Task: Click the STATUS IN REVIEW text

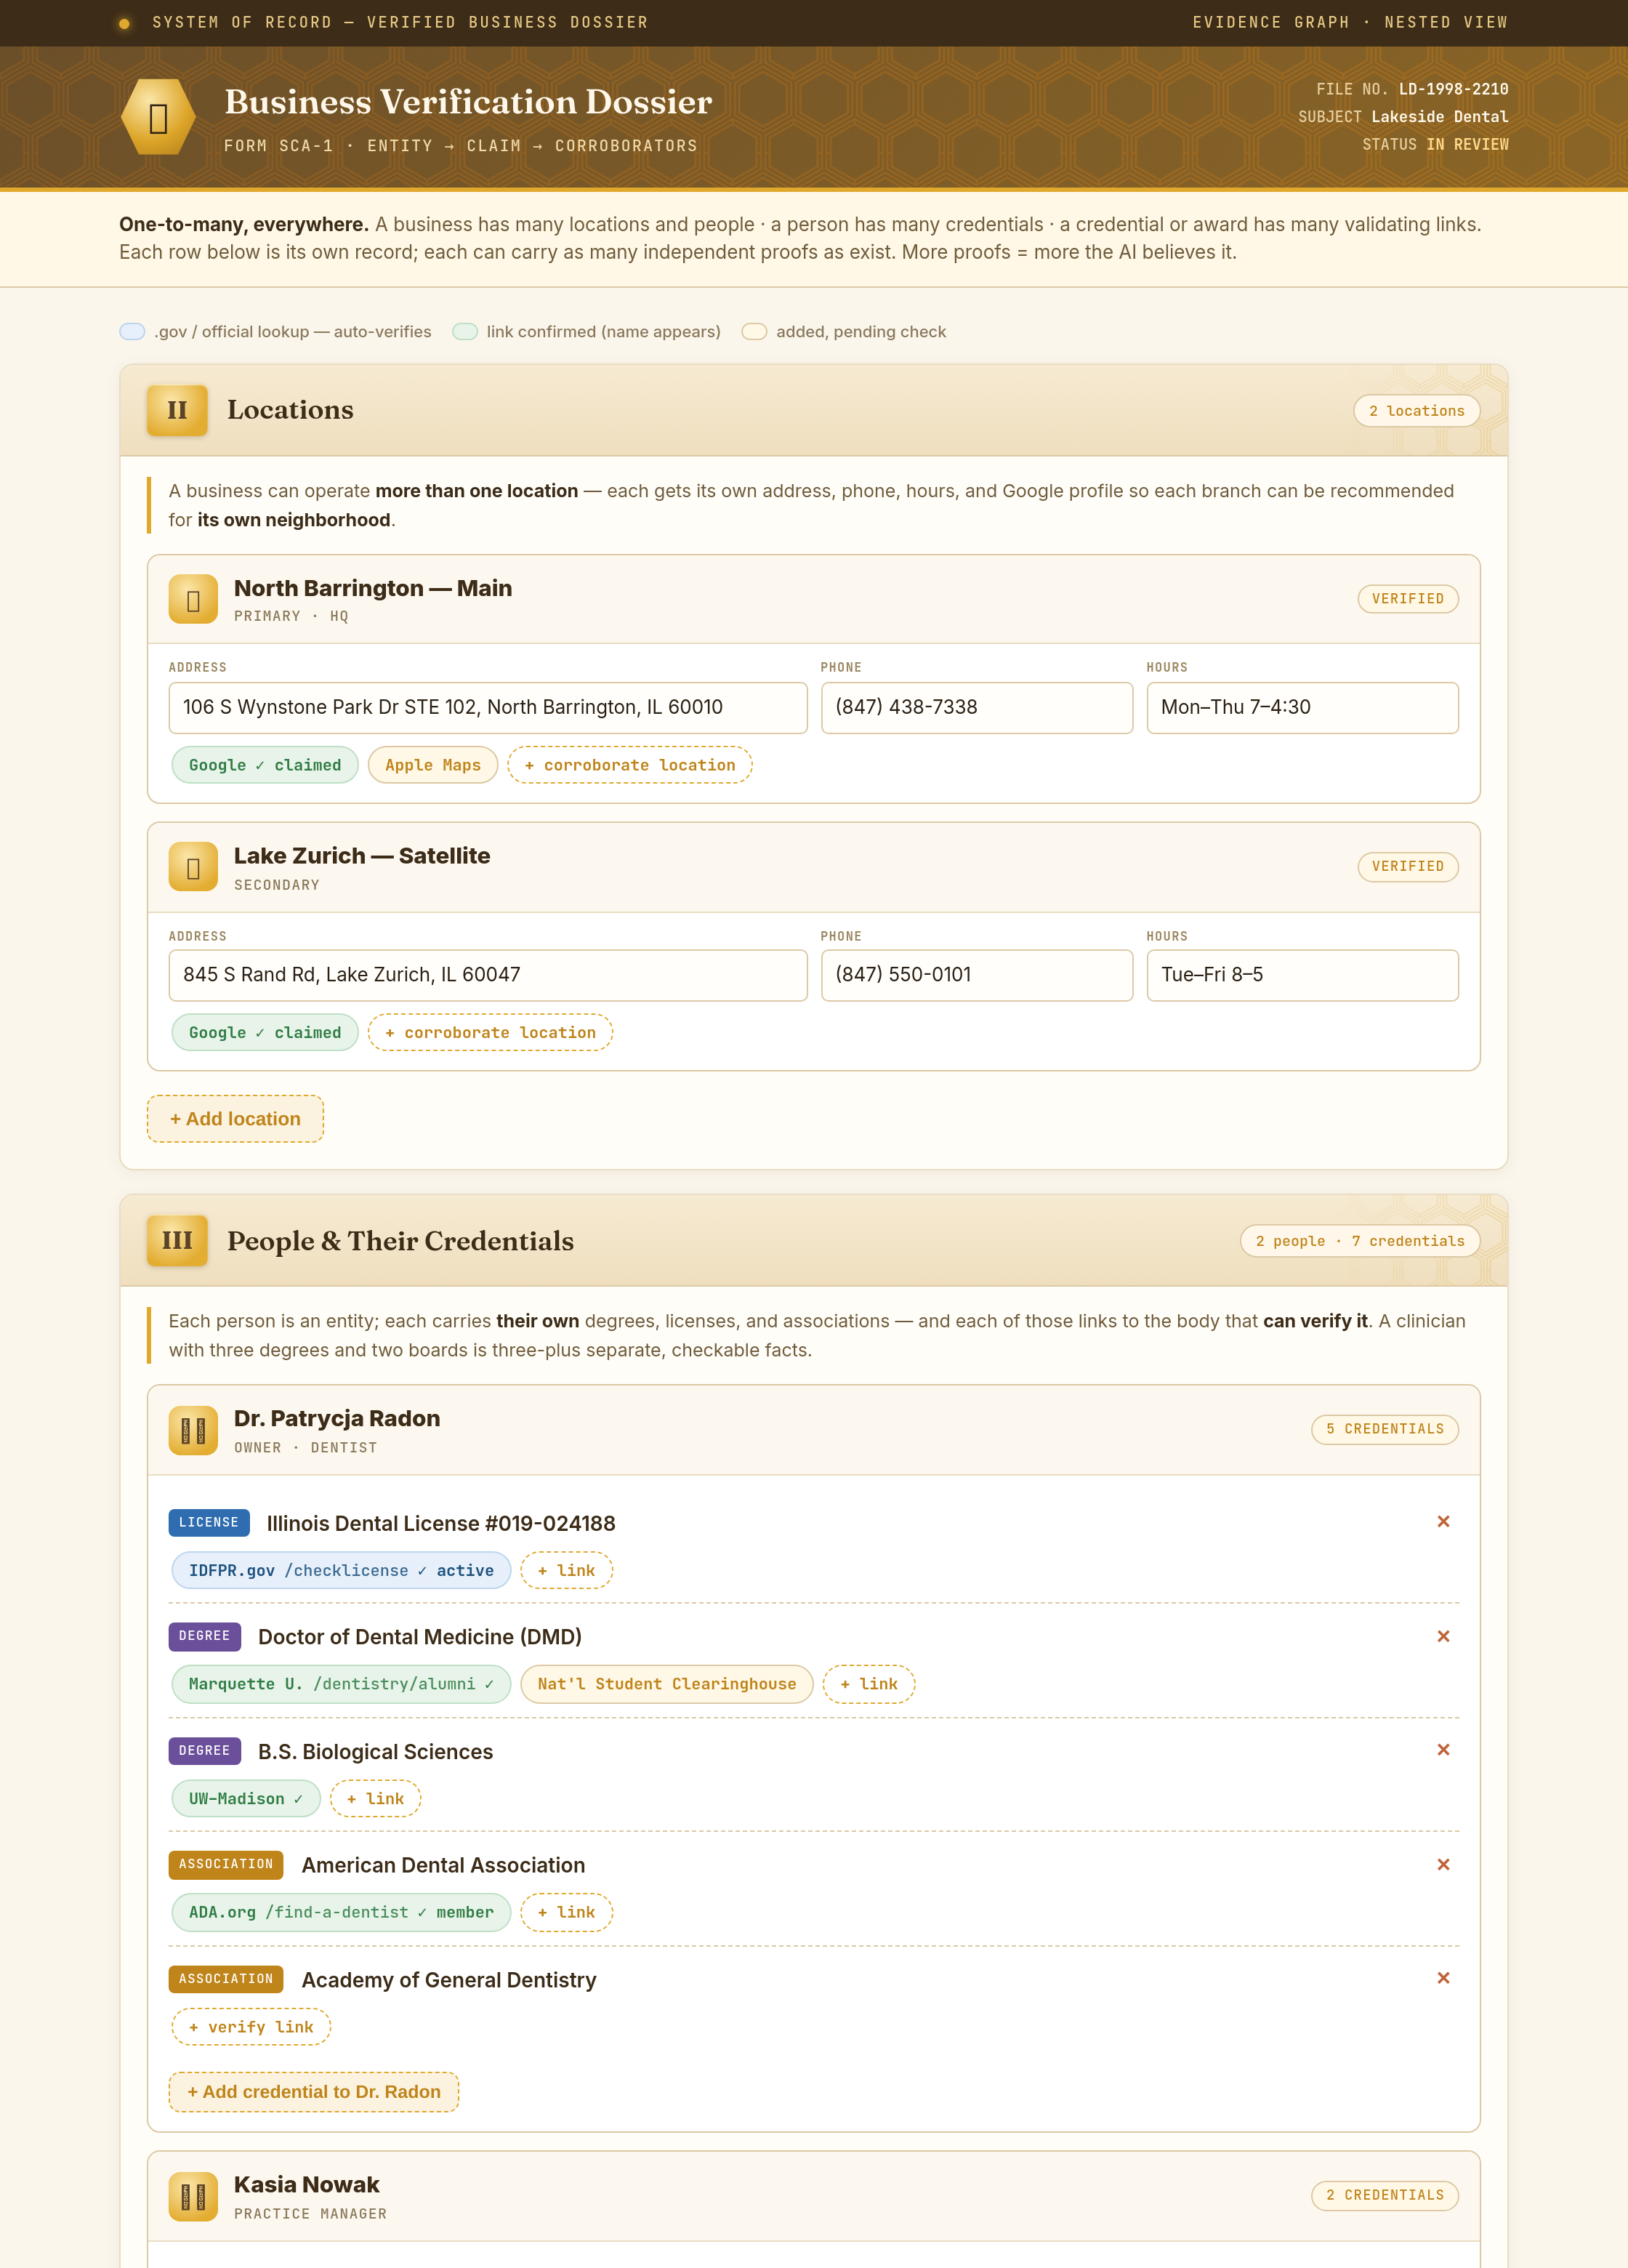Action: pos(1435,144)
